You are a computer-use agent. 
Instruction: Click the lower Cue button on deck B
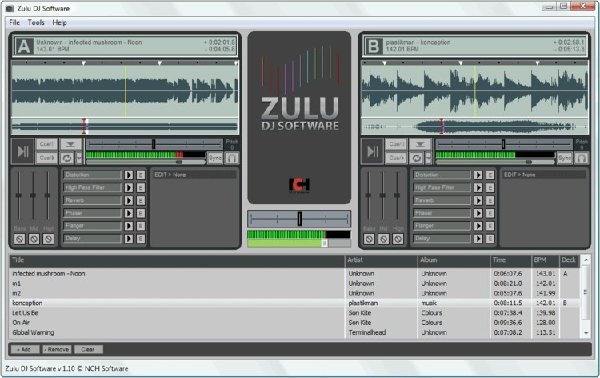tap(396, 158)
